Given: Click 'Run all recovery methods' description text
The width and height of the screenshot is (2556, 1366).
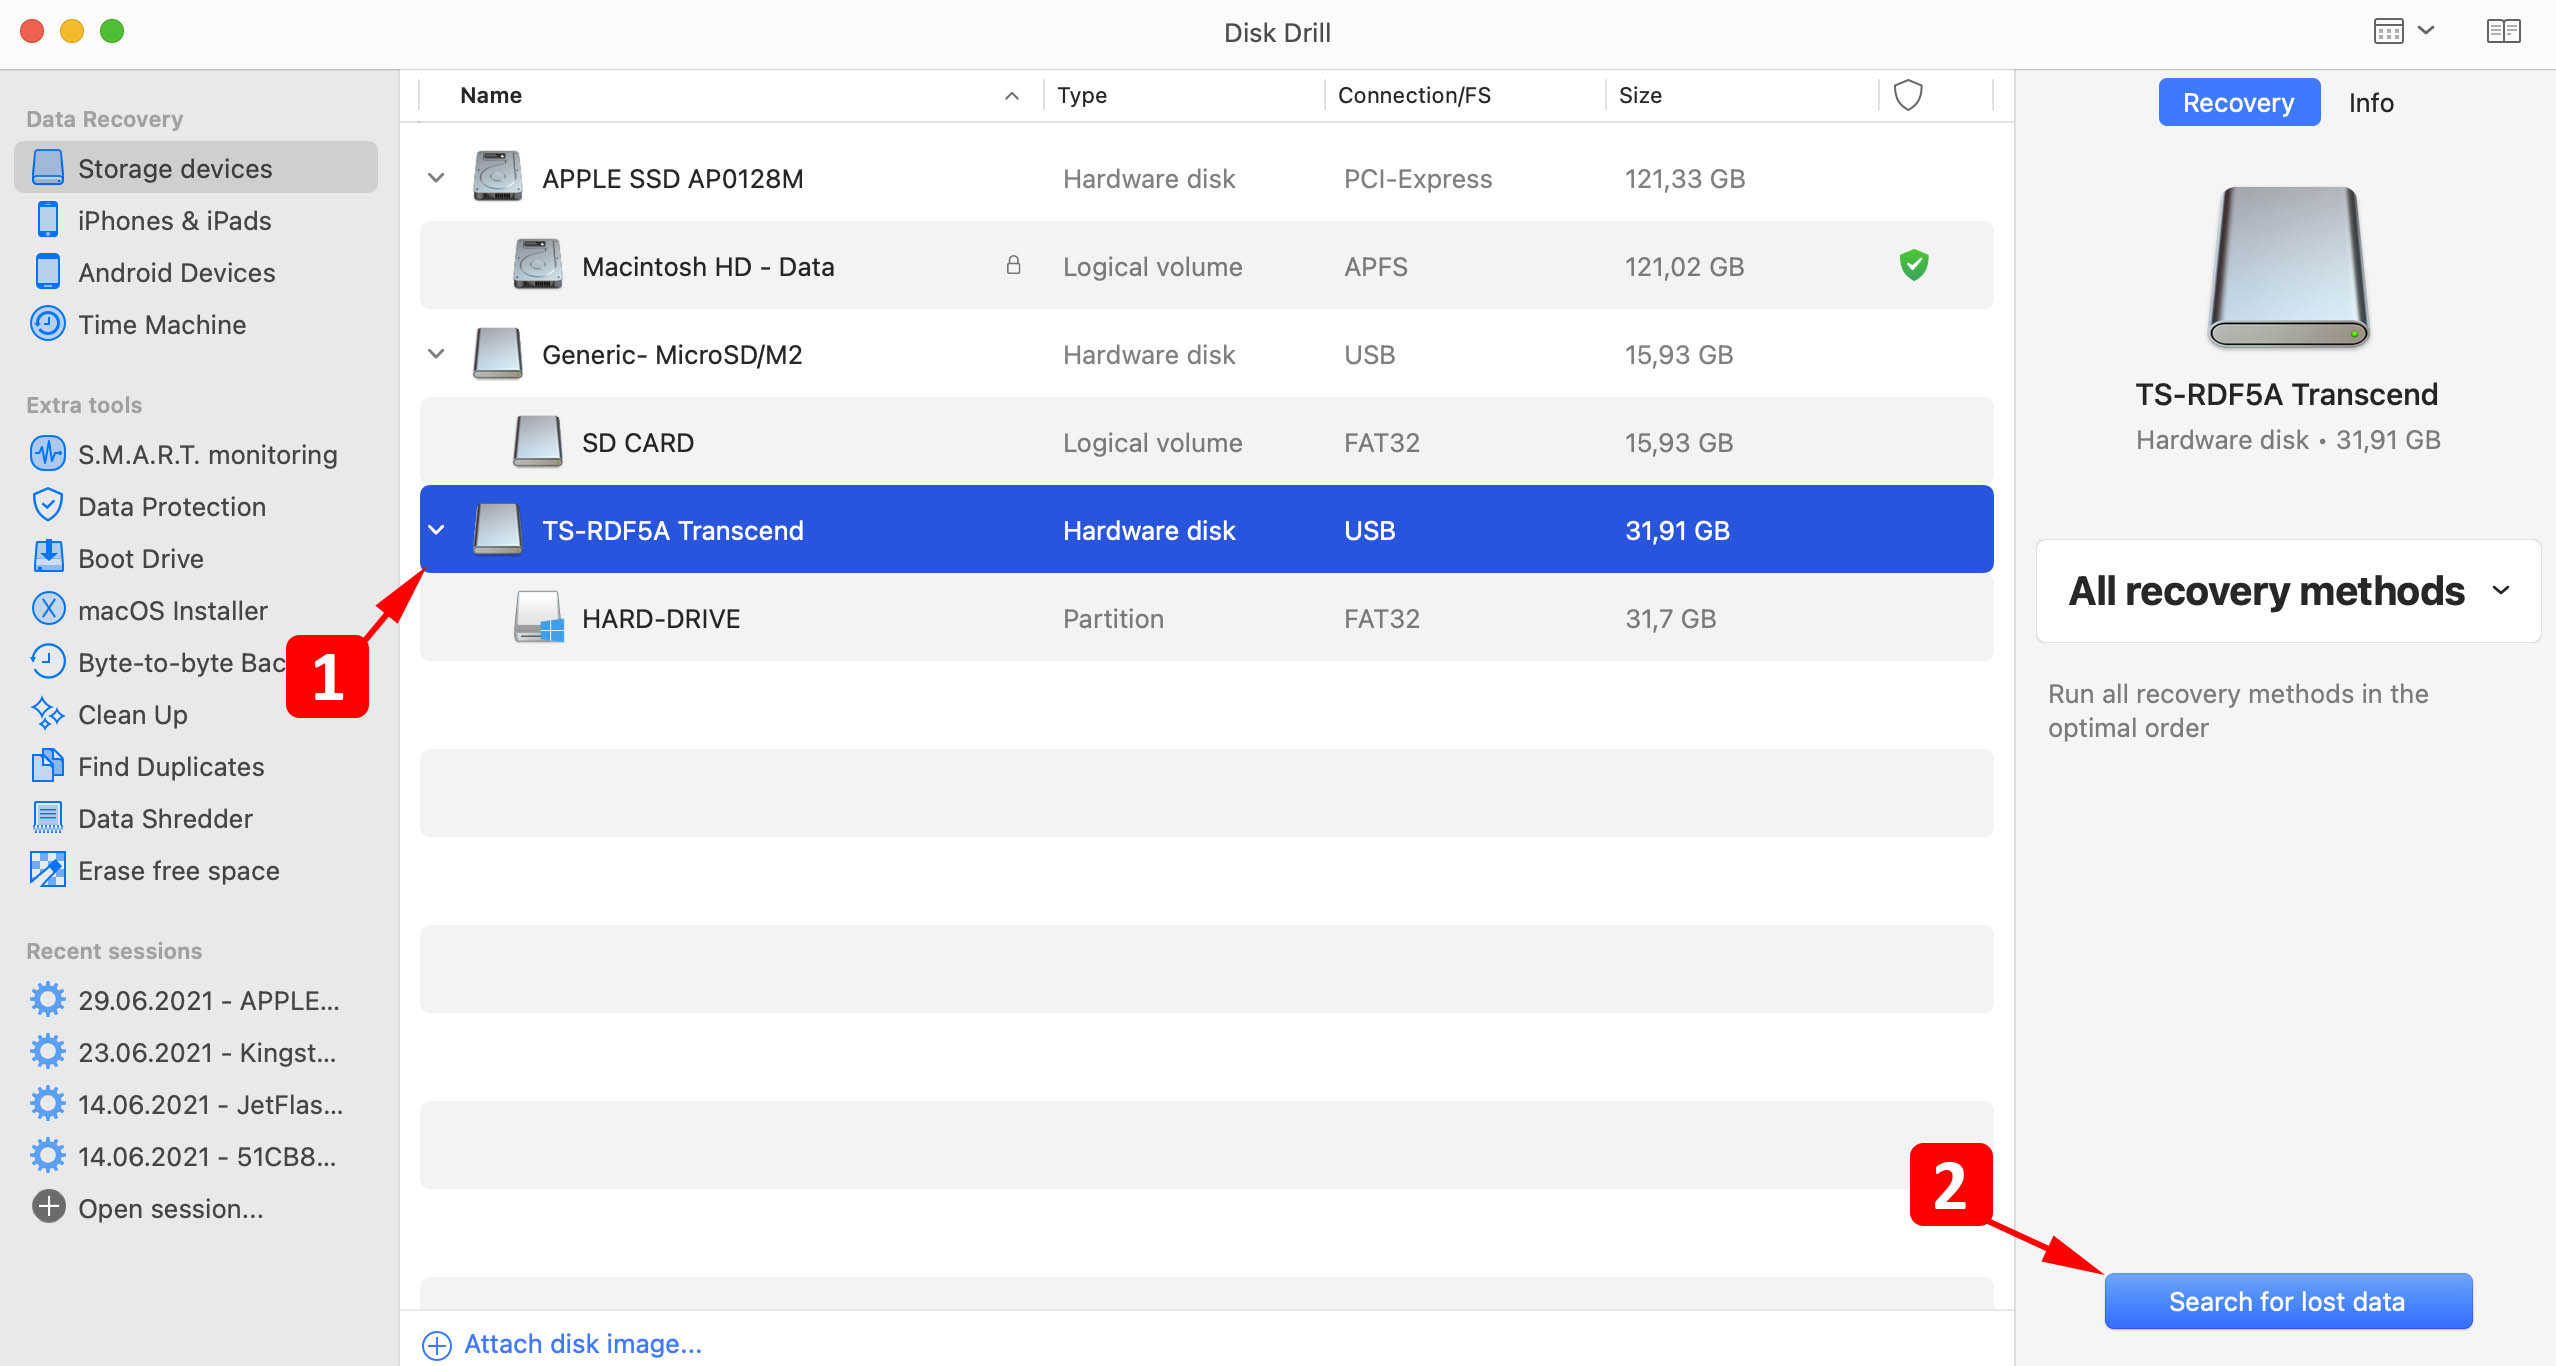Looking at the screenshot, I should (x=2238, y=710).
